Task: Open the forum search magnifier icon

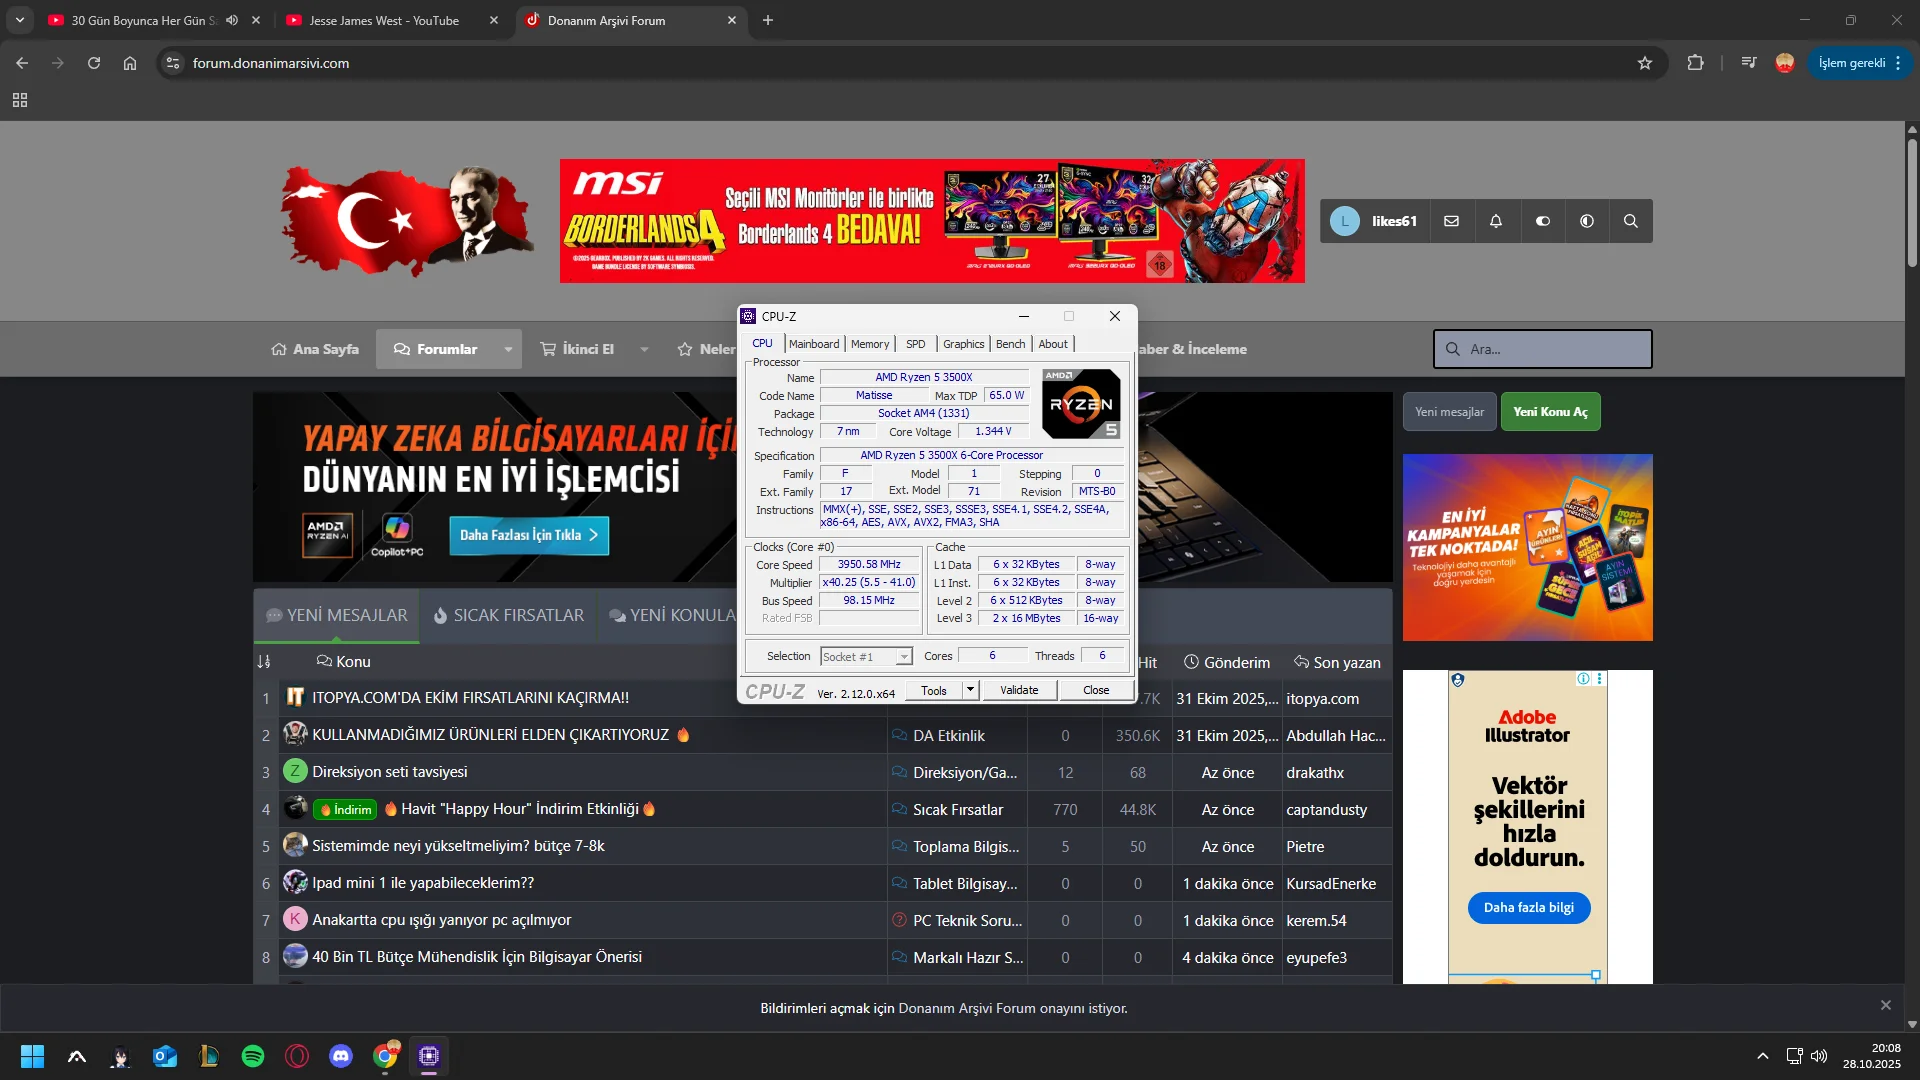Action: (x=1630, y=221)
